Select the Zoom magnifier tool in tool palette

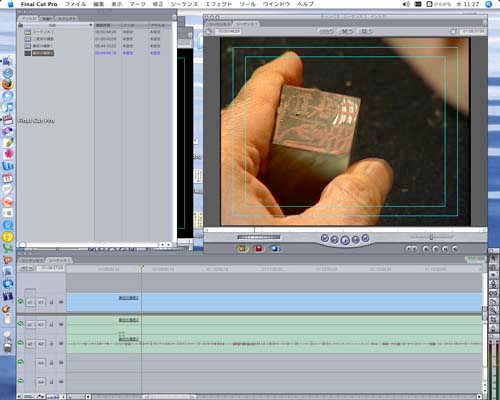[x=494, y=310]
